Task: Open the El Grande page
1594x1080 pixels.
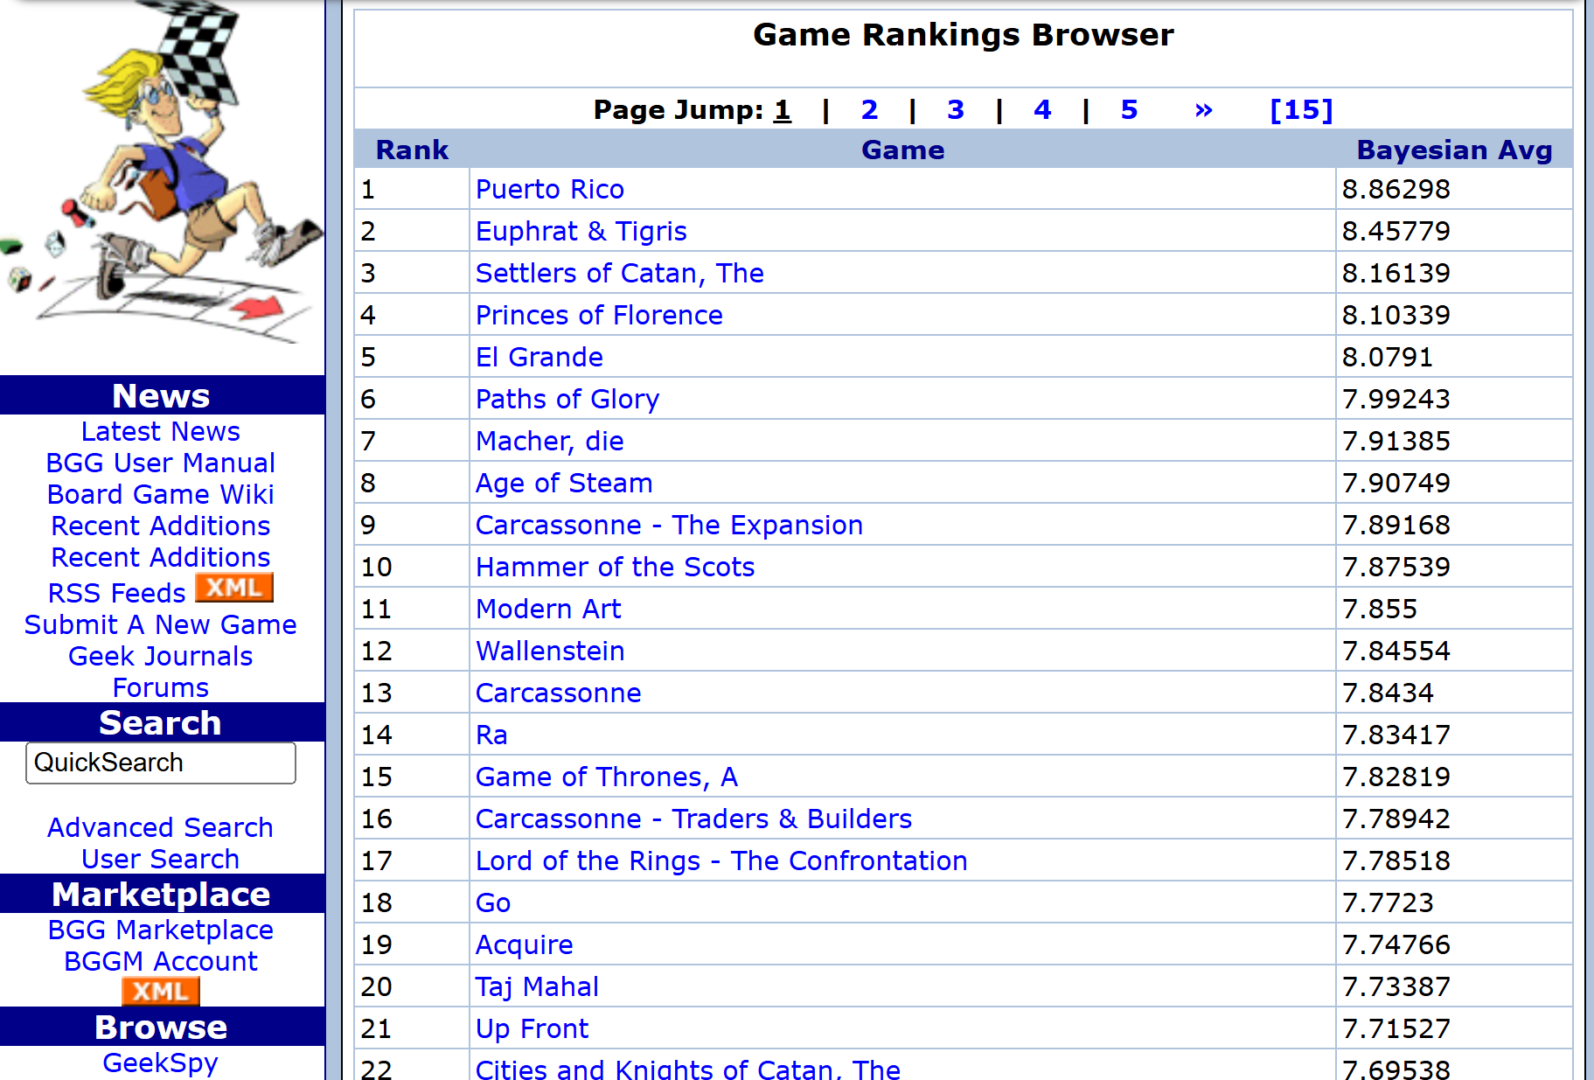Action: point(539,357)
